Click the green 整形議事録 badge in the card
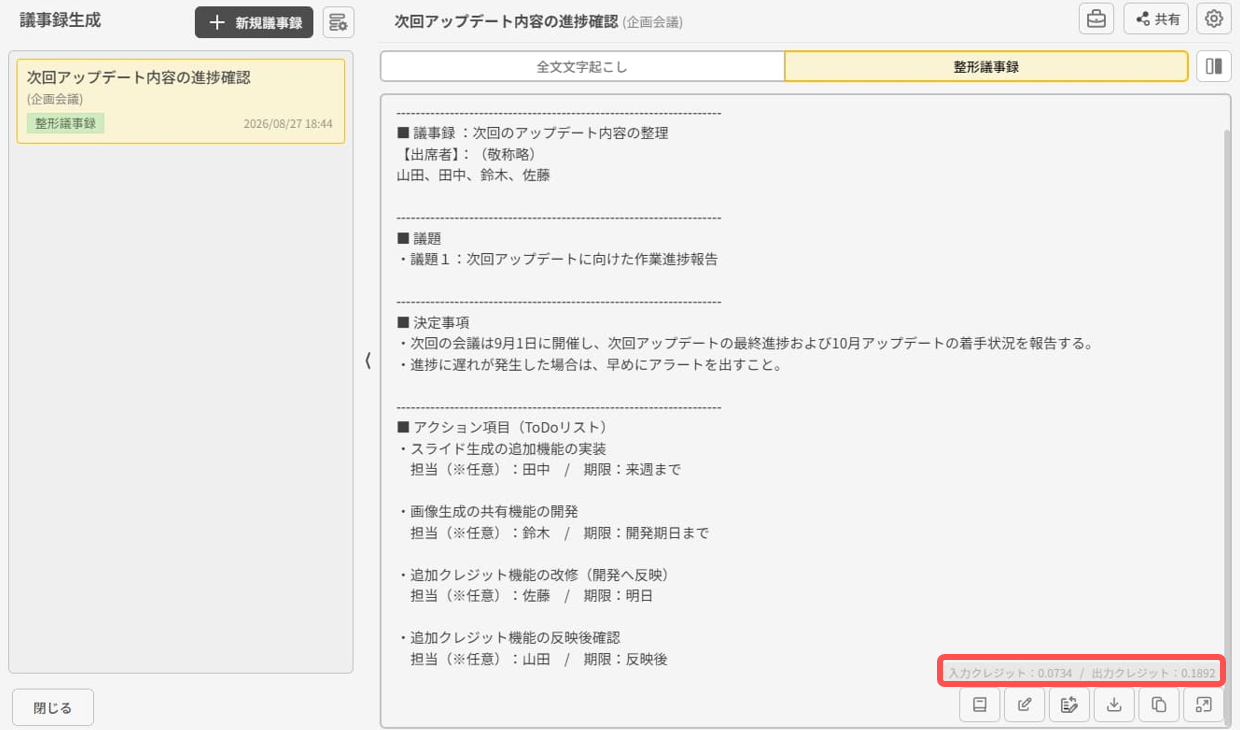This screenshot has height=730, width=1240. (x=65, y=124)
